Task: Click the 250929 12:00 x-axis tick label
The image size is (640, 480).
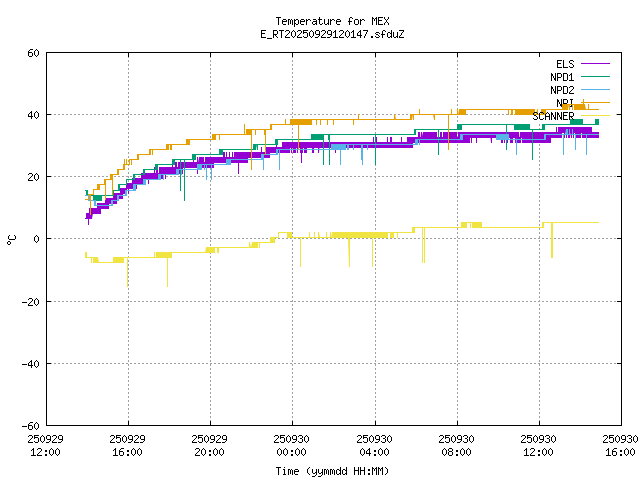Action: [45, 445]
